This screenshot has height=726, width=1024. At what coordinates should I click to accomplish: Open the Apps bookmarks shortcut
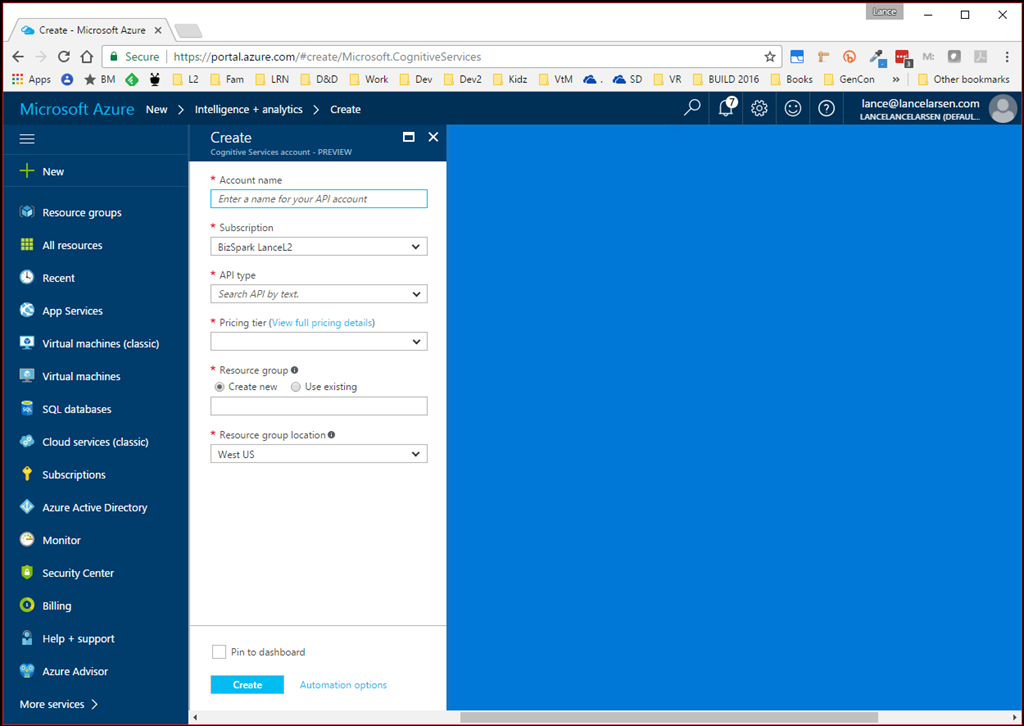coord(31,79)
